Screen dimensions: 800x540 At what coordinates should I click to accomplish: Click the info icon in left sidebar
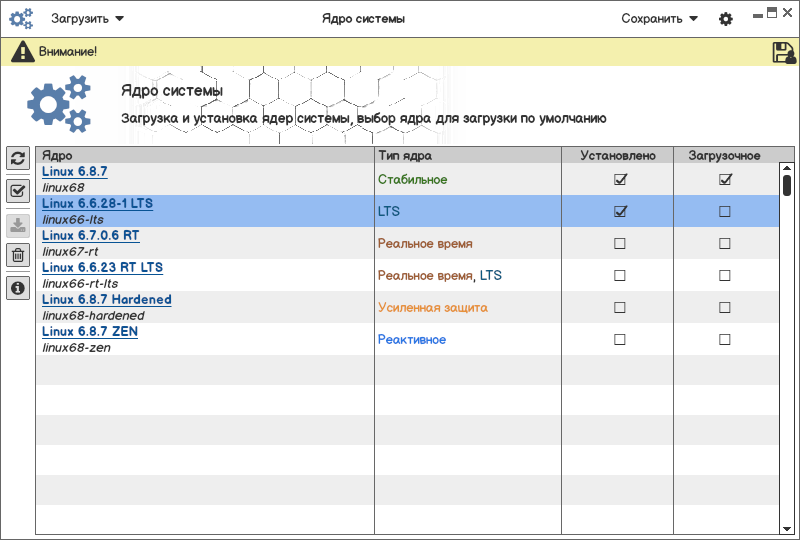[x=17, y=288]
